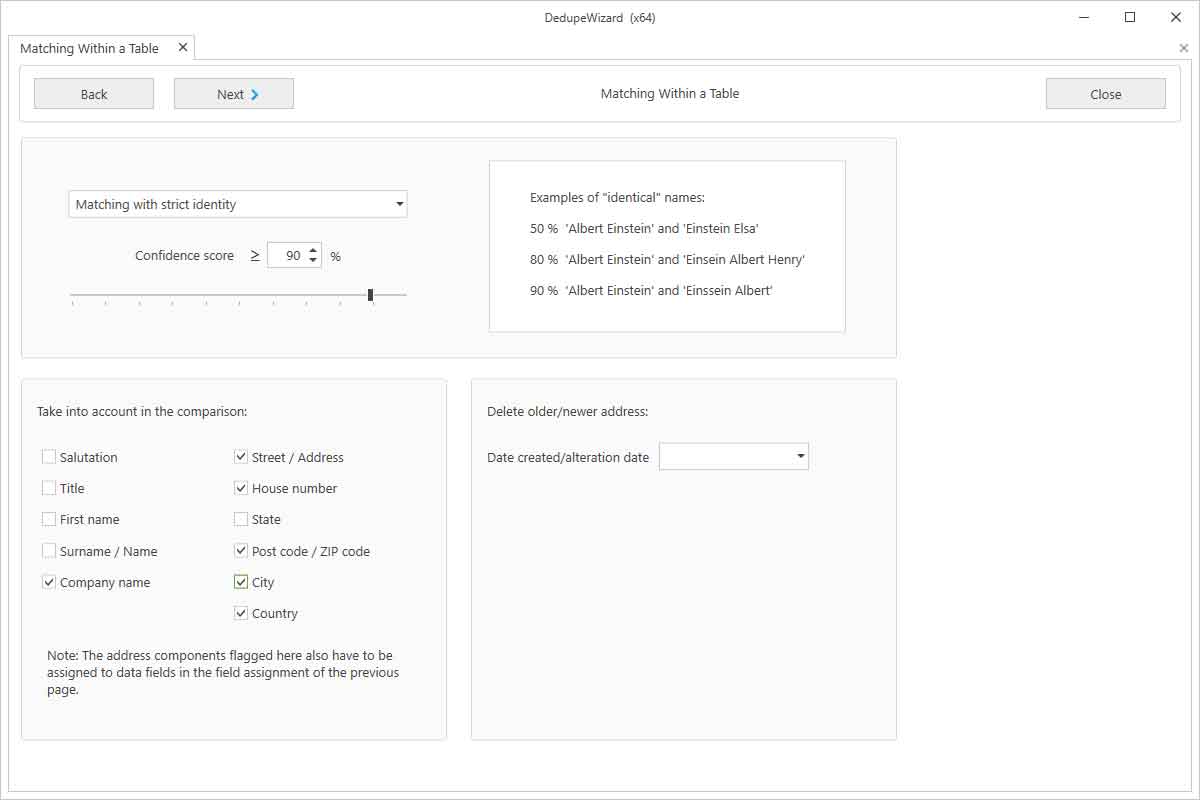Close the Matching Within a Table tab

(x=183, y=46)
